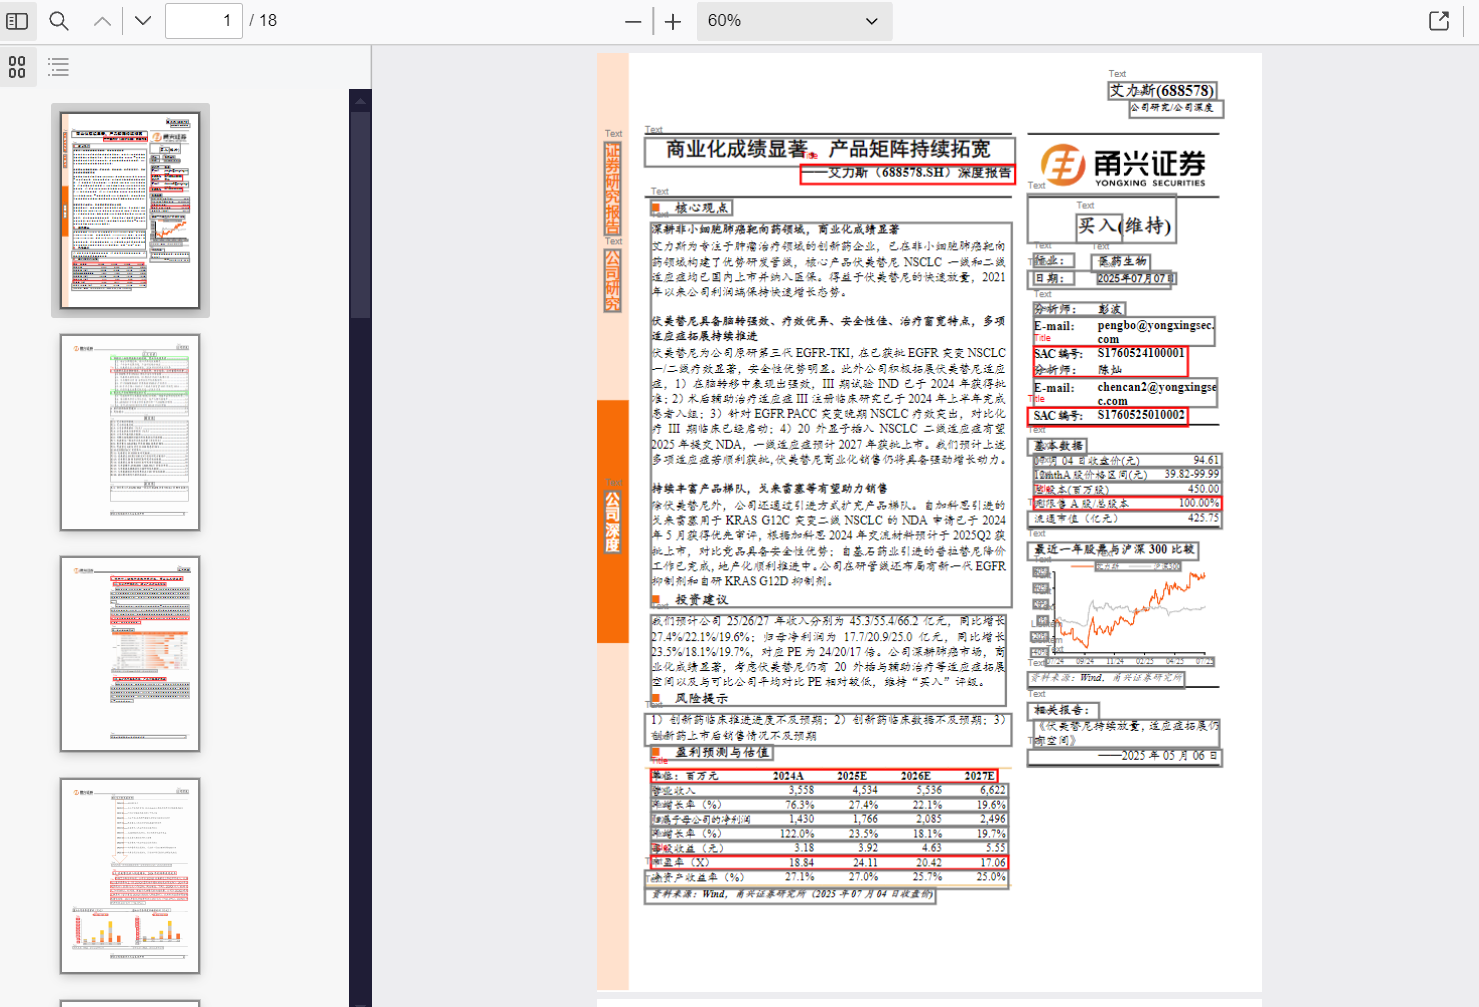
Task: Select the page 1 thumbnail
Action: [x=130, y=210]
